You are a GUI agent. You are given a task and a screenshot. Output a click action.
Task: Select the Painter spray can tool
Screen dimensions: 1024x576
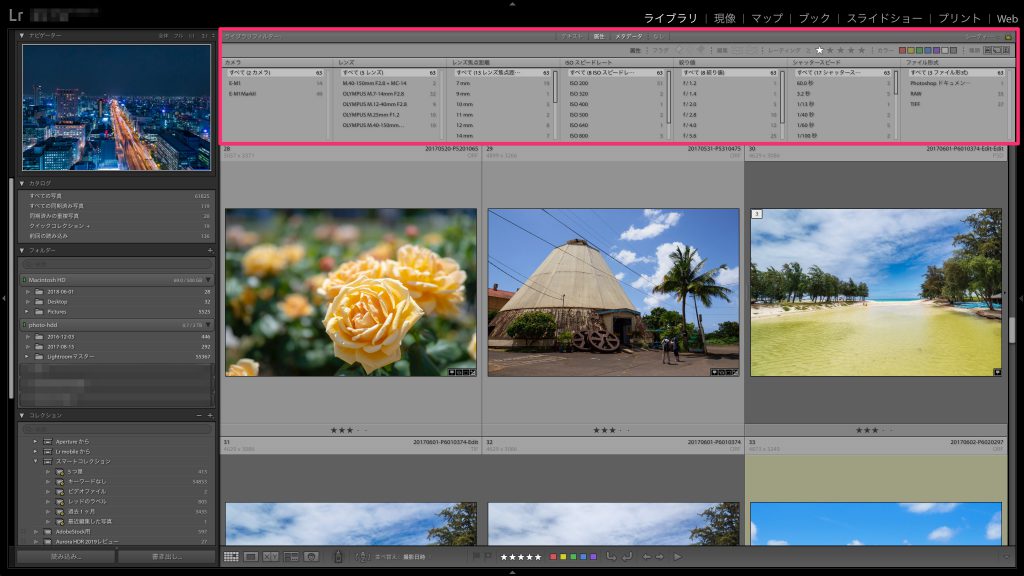click(338, 556)
